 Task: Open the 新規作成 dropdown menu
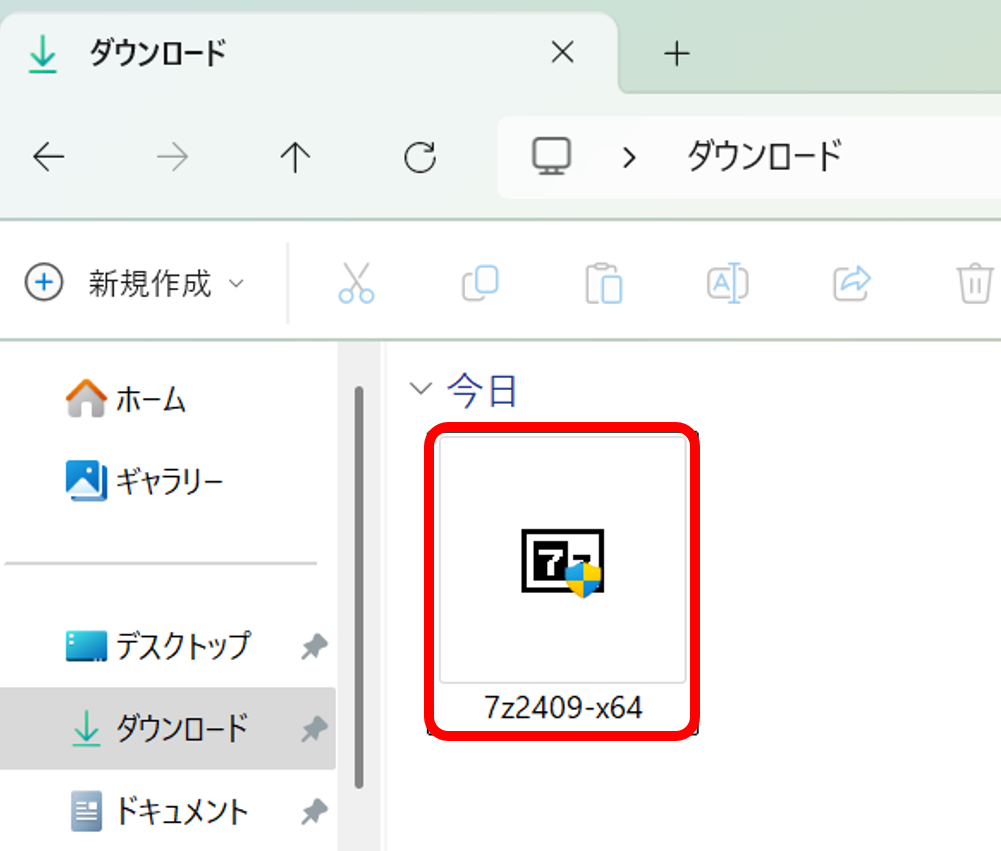tap(135, 283)
